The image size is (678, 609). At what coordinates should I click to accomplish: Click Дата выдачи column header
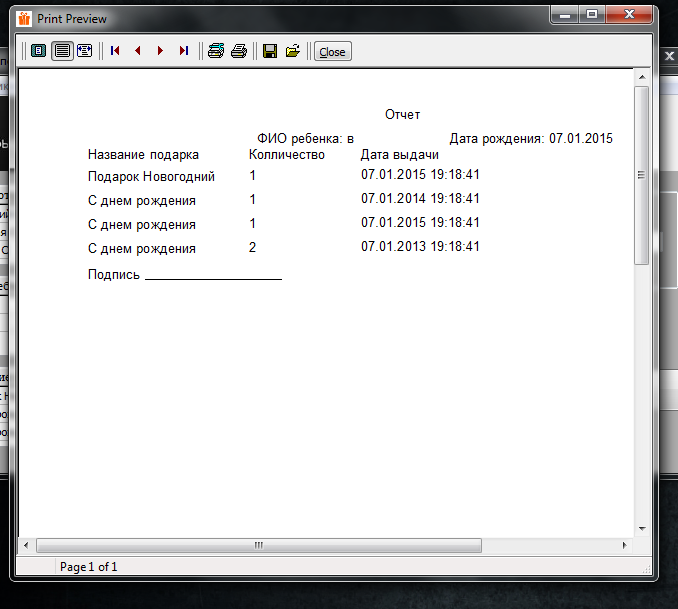coord(400,154)
